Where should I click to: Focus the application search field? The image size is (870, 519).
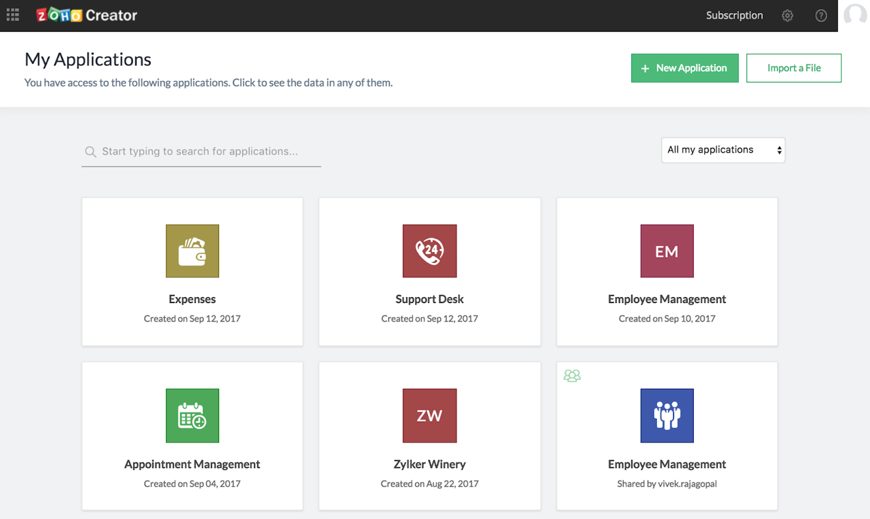(x=201, y=152)
